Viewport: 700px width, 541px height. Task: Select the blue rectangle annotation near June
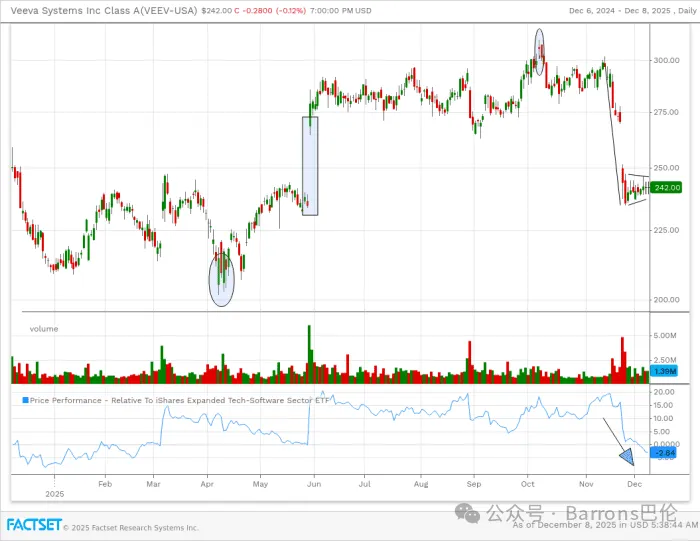(x=310, y=165)
